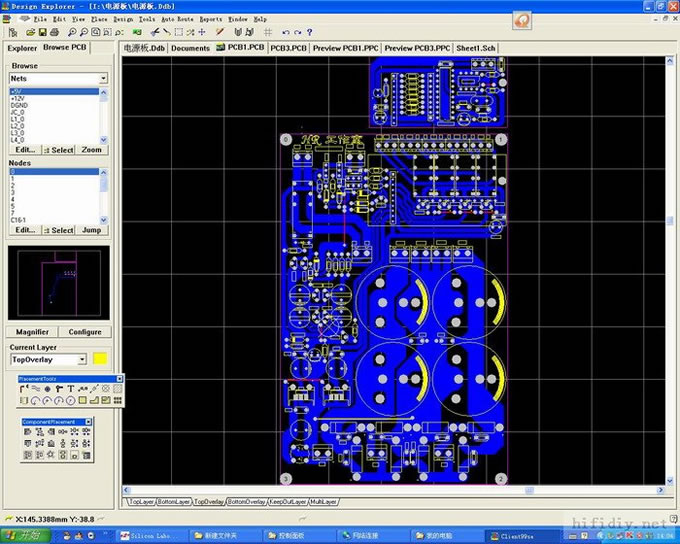Viewport: 680px width, 544px height.
Task: Click the Save document toolbar icon
Action: [41, 32]
